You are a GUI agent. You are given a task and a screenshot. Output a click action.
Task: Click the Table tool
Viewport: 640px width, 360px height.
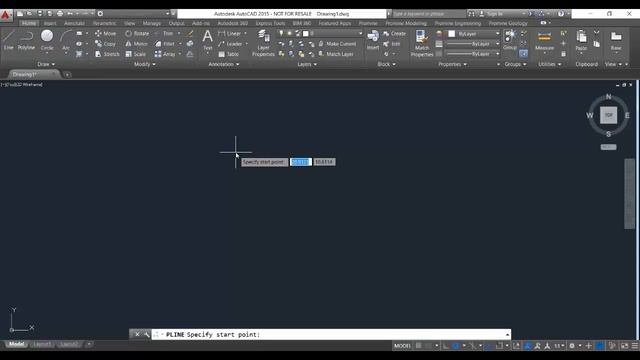point(229,54)
